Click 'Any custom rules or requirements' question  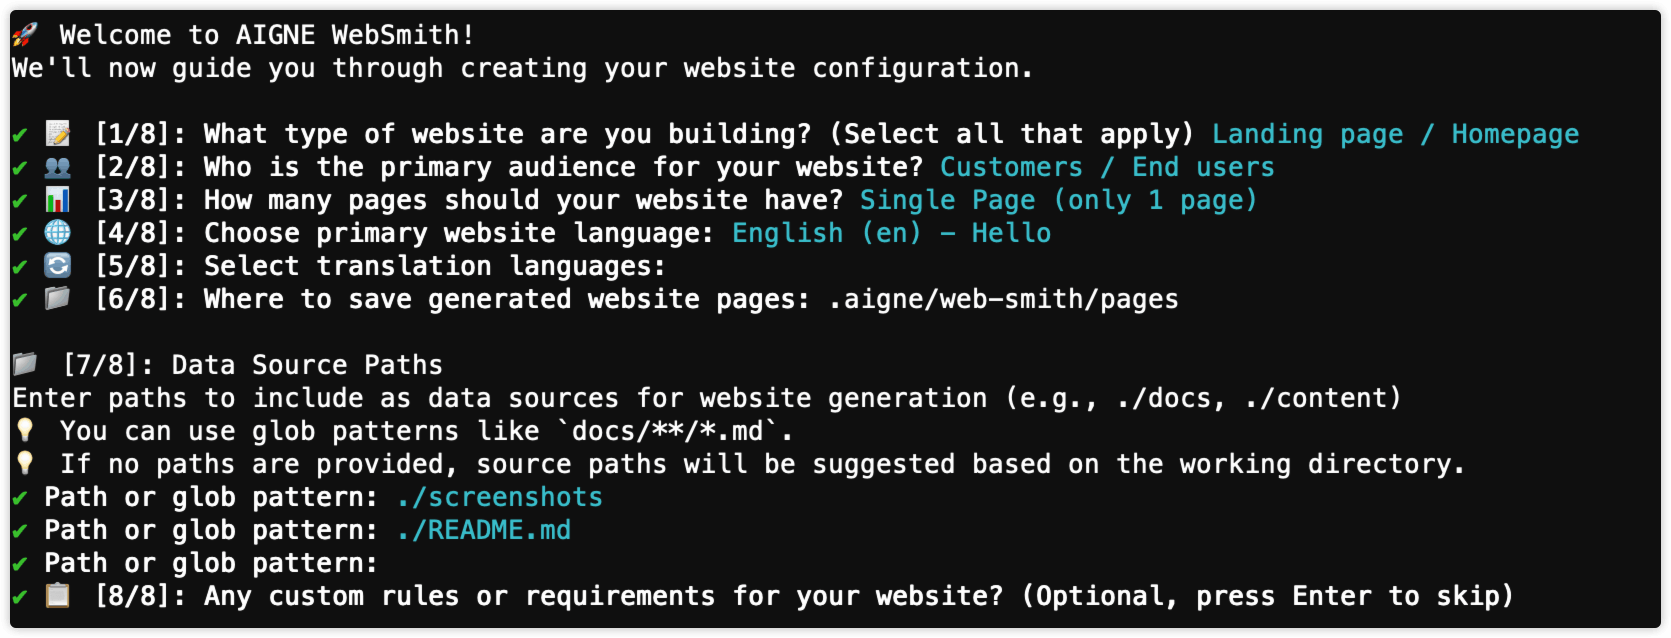603,596
